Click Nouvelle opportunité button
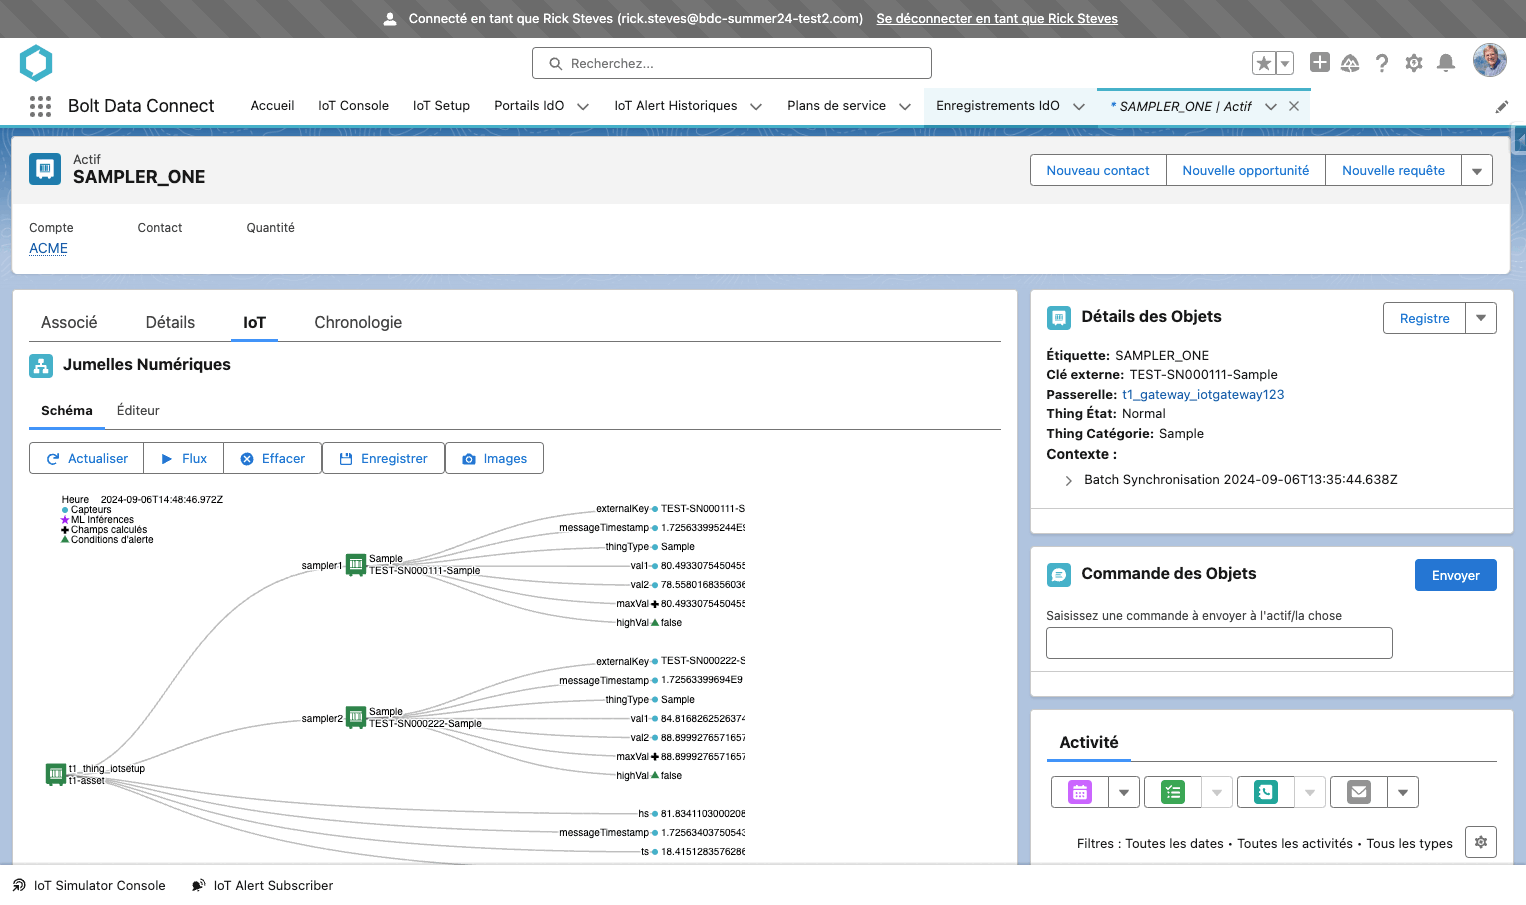Screen dimensions: 1526x905 1246,170
